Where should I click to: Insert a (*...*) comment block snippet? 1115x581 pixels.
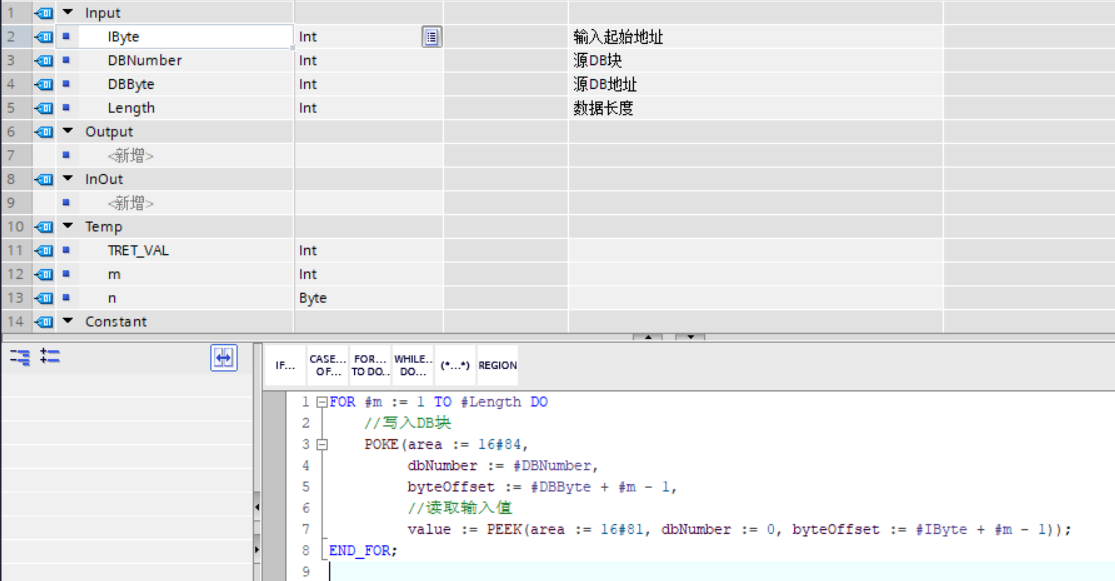(x=455, y=363)
